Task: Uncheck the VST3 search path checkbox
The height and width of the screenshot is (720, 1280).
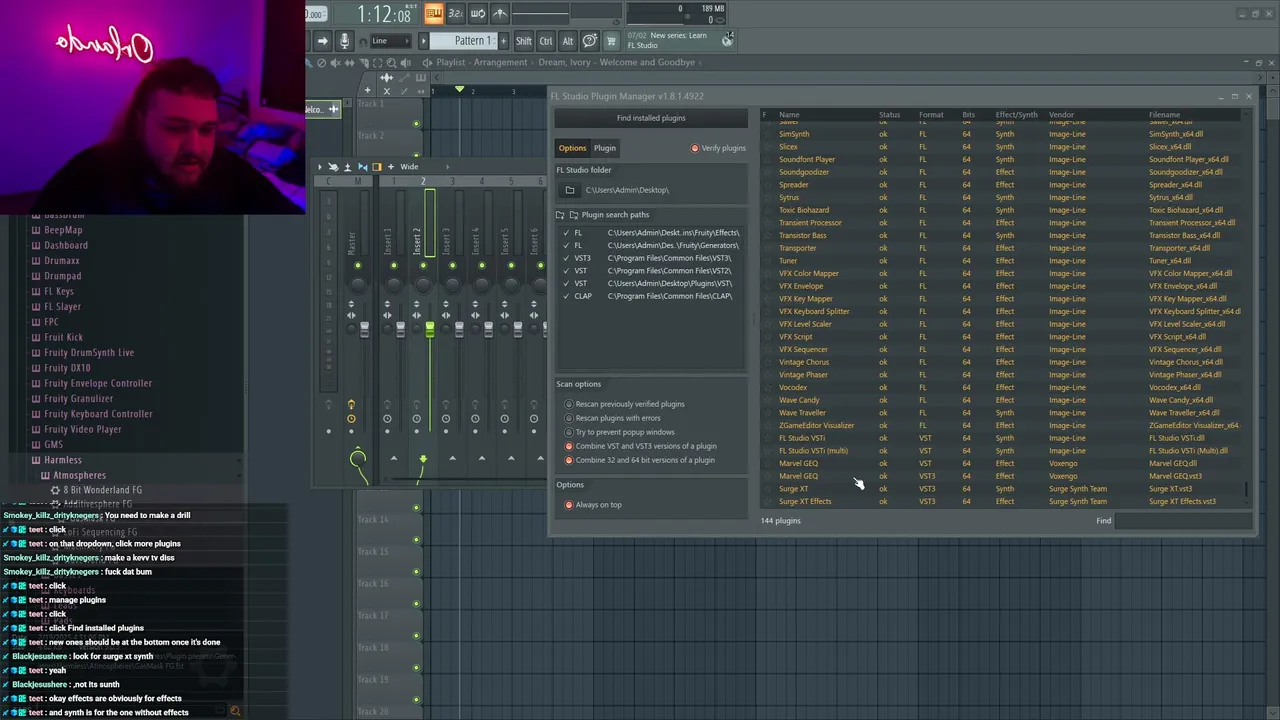Action: [566, 258]
